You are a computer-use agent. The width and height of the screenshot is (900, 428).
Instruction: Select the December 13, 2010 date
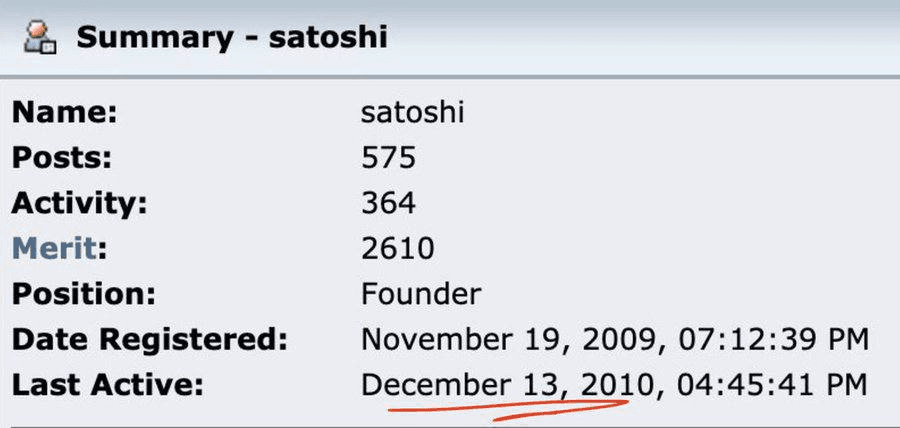point(507,386)
